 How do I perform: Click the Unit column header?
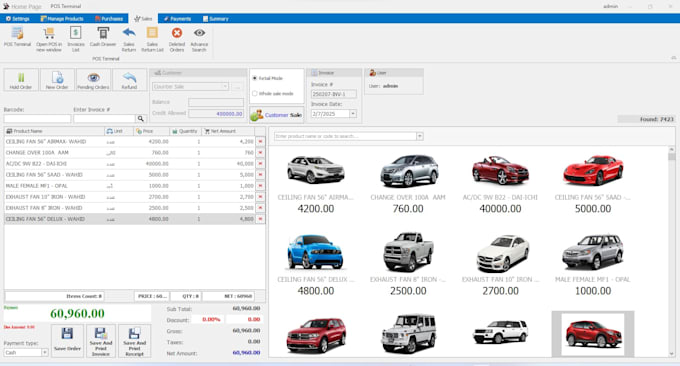119,131
